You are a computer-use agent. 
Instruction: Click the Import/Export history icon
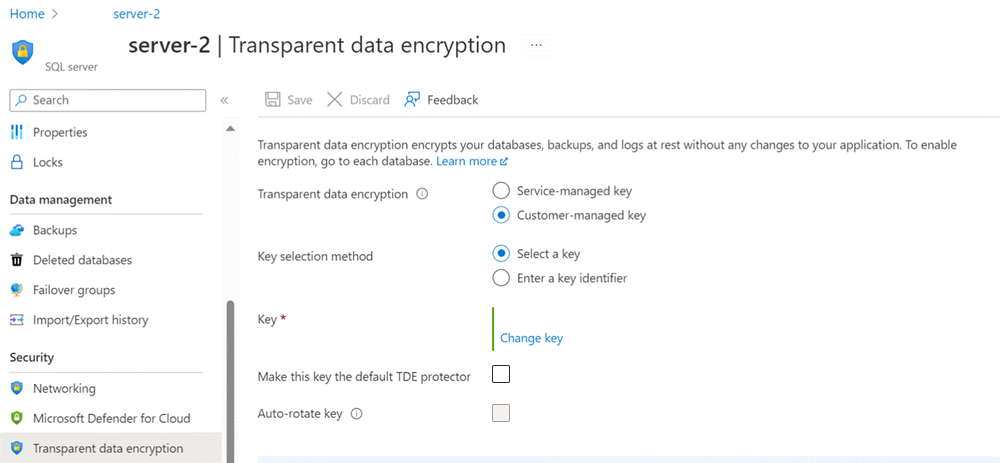[x=16, y=320]
